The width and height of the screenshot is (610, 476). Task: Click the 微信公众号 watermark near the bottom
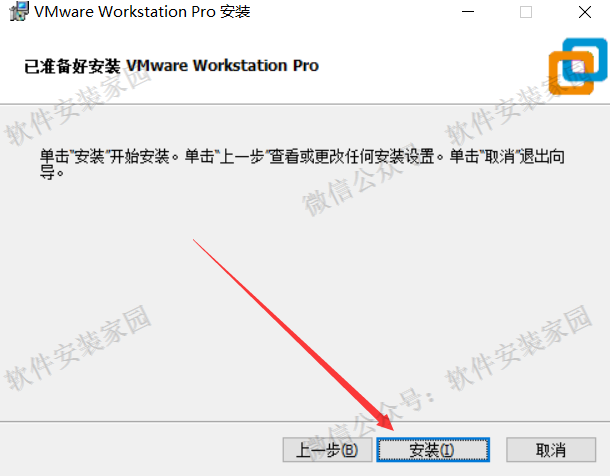coord(370,424)
